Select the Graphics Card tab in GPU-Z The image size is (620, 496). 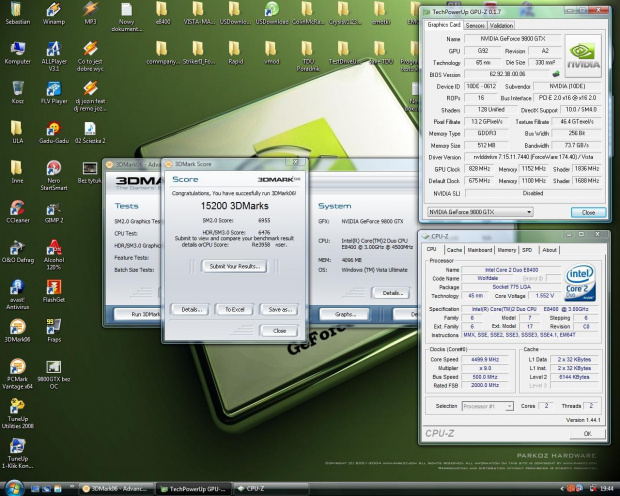pyautogui.click(x=444, y=25)
